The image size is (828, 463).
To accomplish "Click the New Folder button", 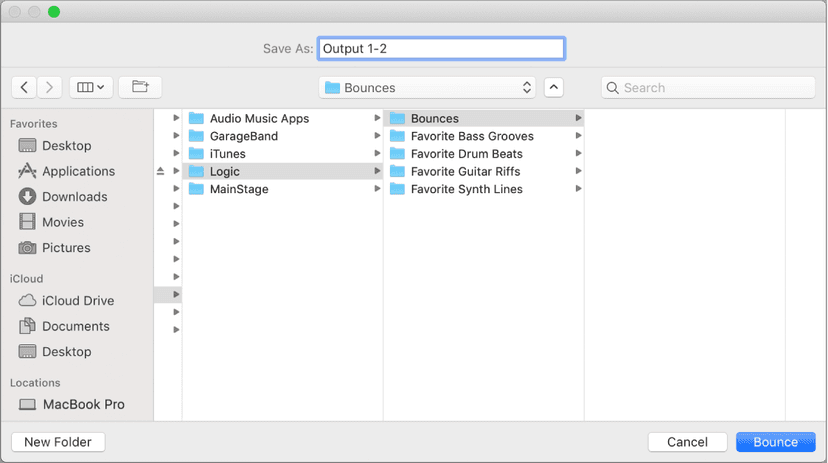I will coord(58,442).
